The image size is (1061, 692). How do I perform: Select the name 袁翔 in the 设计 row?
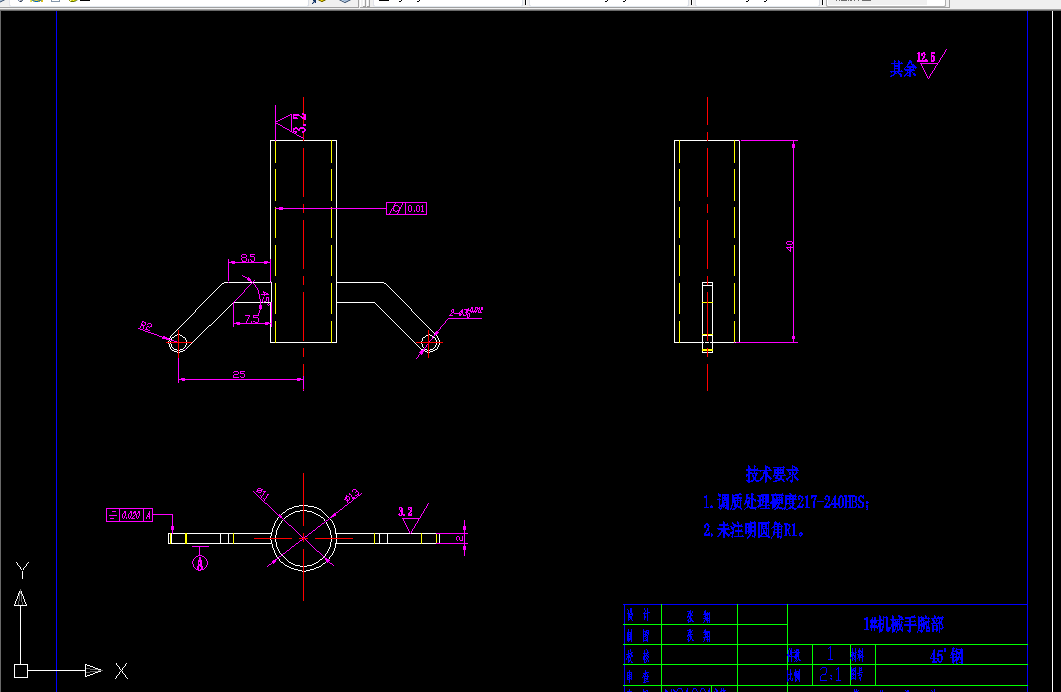pyautogui.click(x=698, y=616)
